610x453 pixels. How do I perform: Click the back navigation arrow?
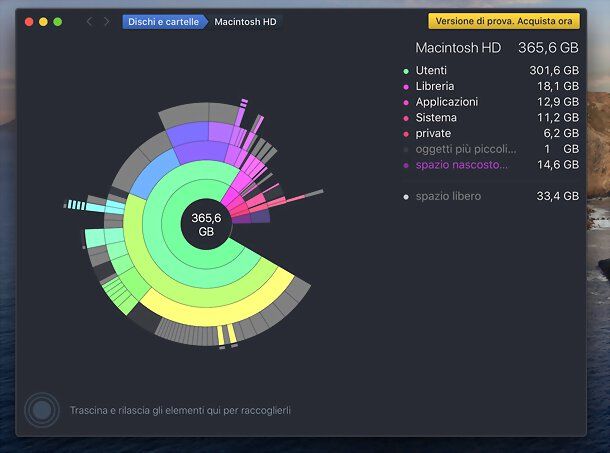tap(89, 21)
